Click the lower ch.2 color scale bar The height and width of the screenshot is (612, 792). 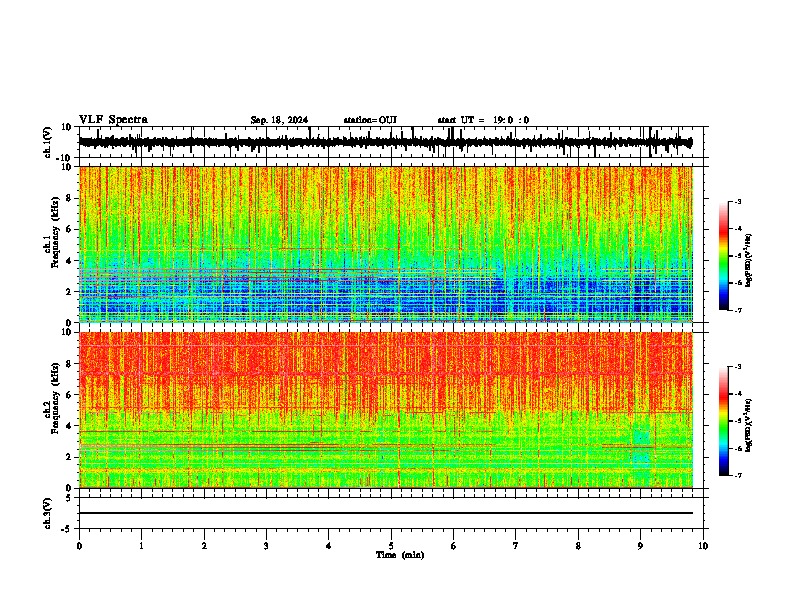[x=724, y=421]
